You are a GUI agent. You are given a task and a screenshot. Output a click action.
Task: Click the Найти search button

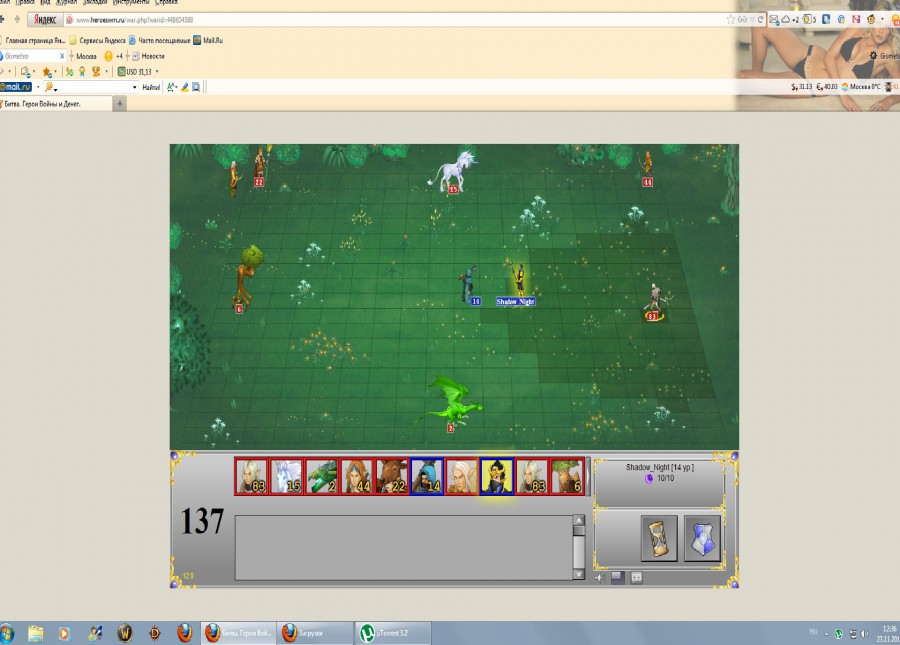pos(151,87)
